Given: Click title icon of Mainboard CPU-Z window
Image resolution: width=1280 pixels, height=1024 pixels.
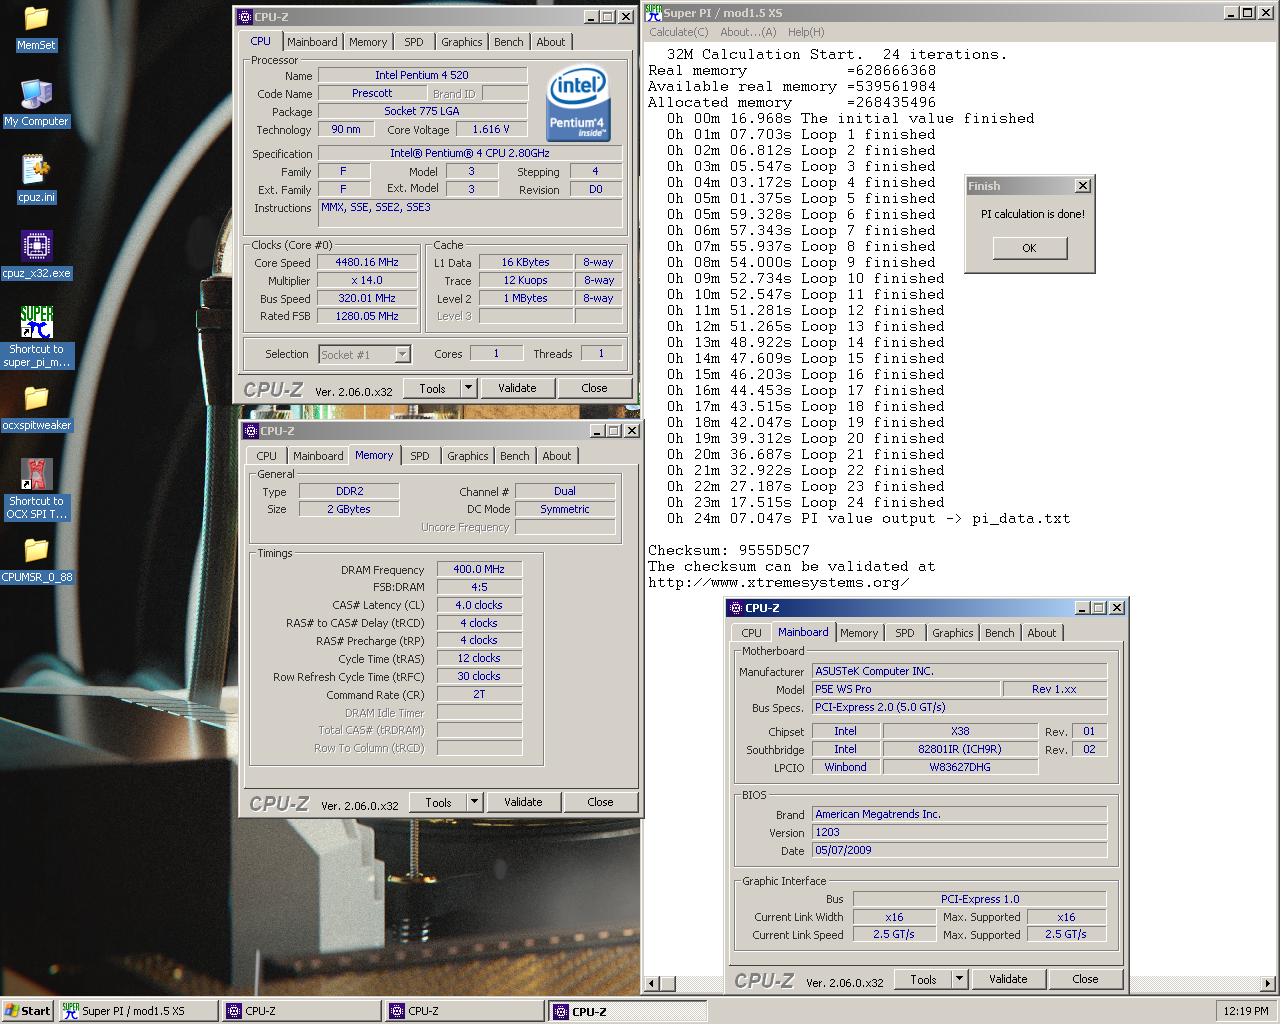Looking at the screenshot, I should 735,608.
